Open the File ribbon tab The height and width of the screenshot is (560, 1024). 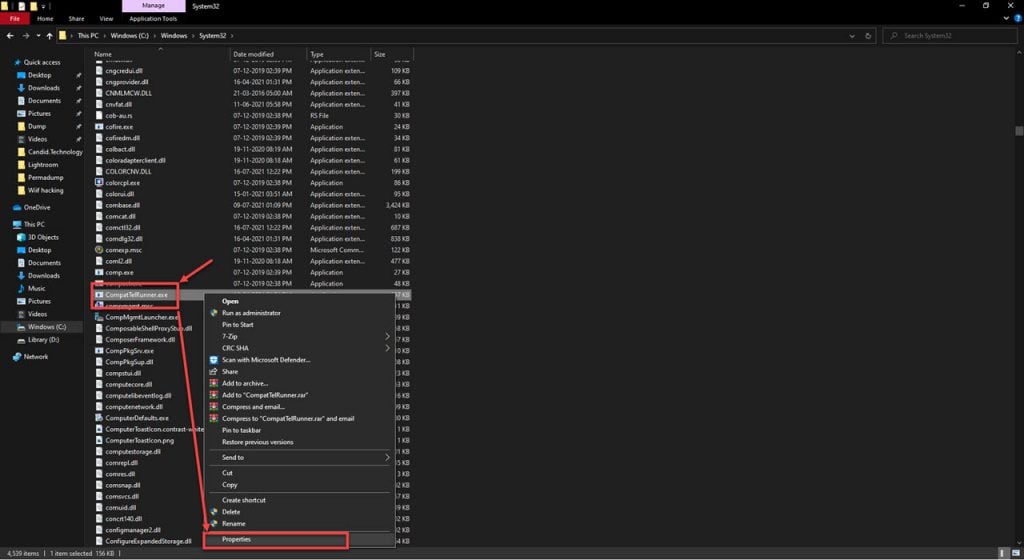click(14, 19)
